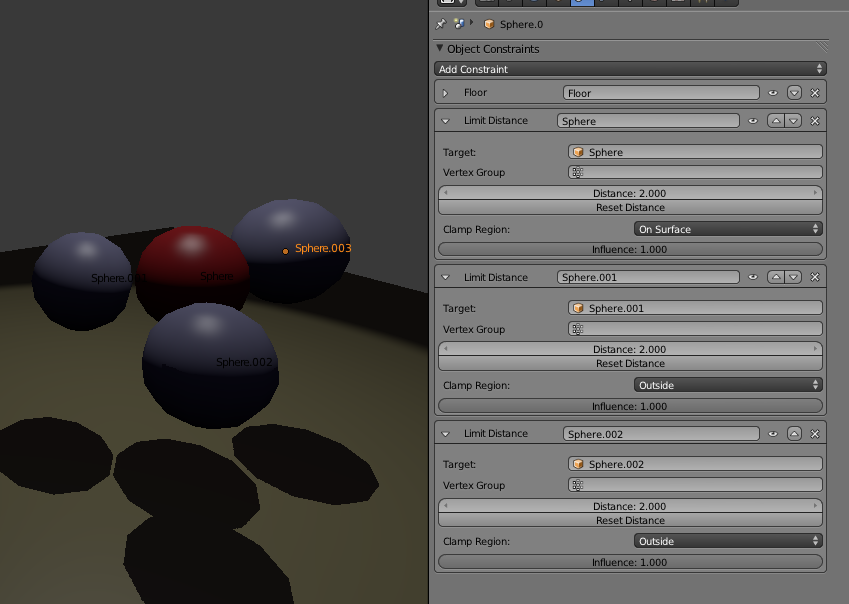Move the Sphere.001 constraint down

794,277
